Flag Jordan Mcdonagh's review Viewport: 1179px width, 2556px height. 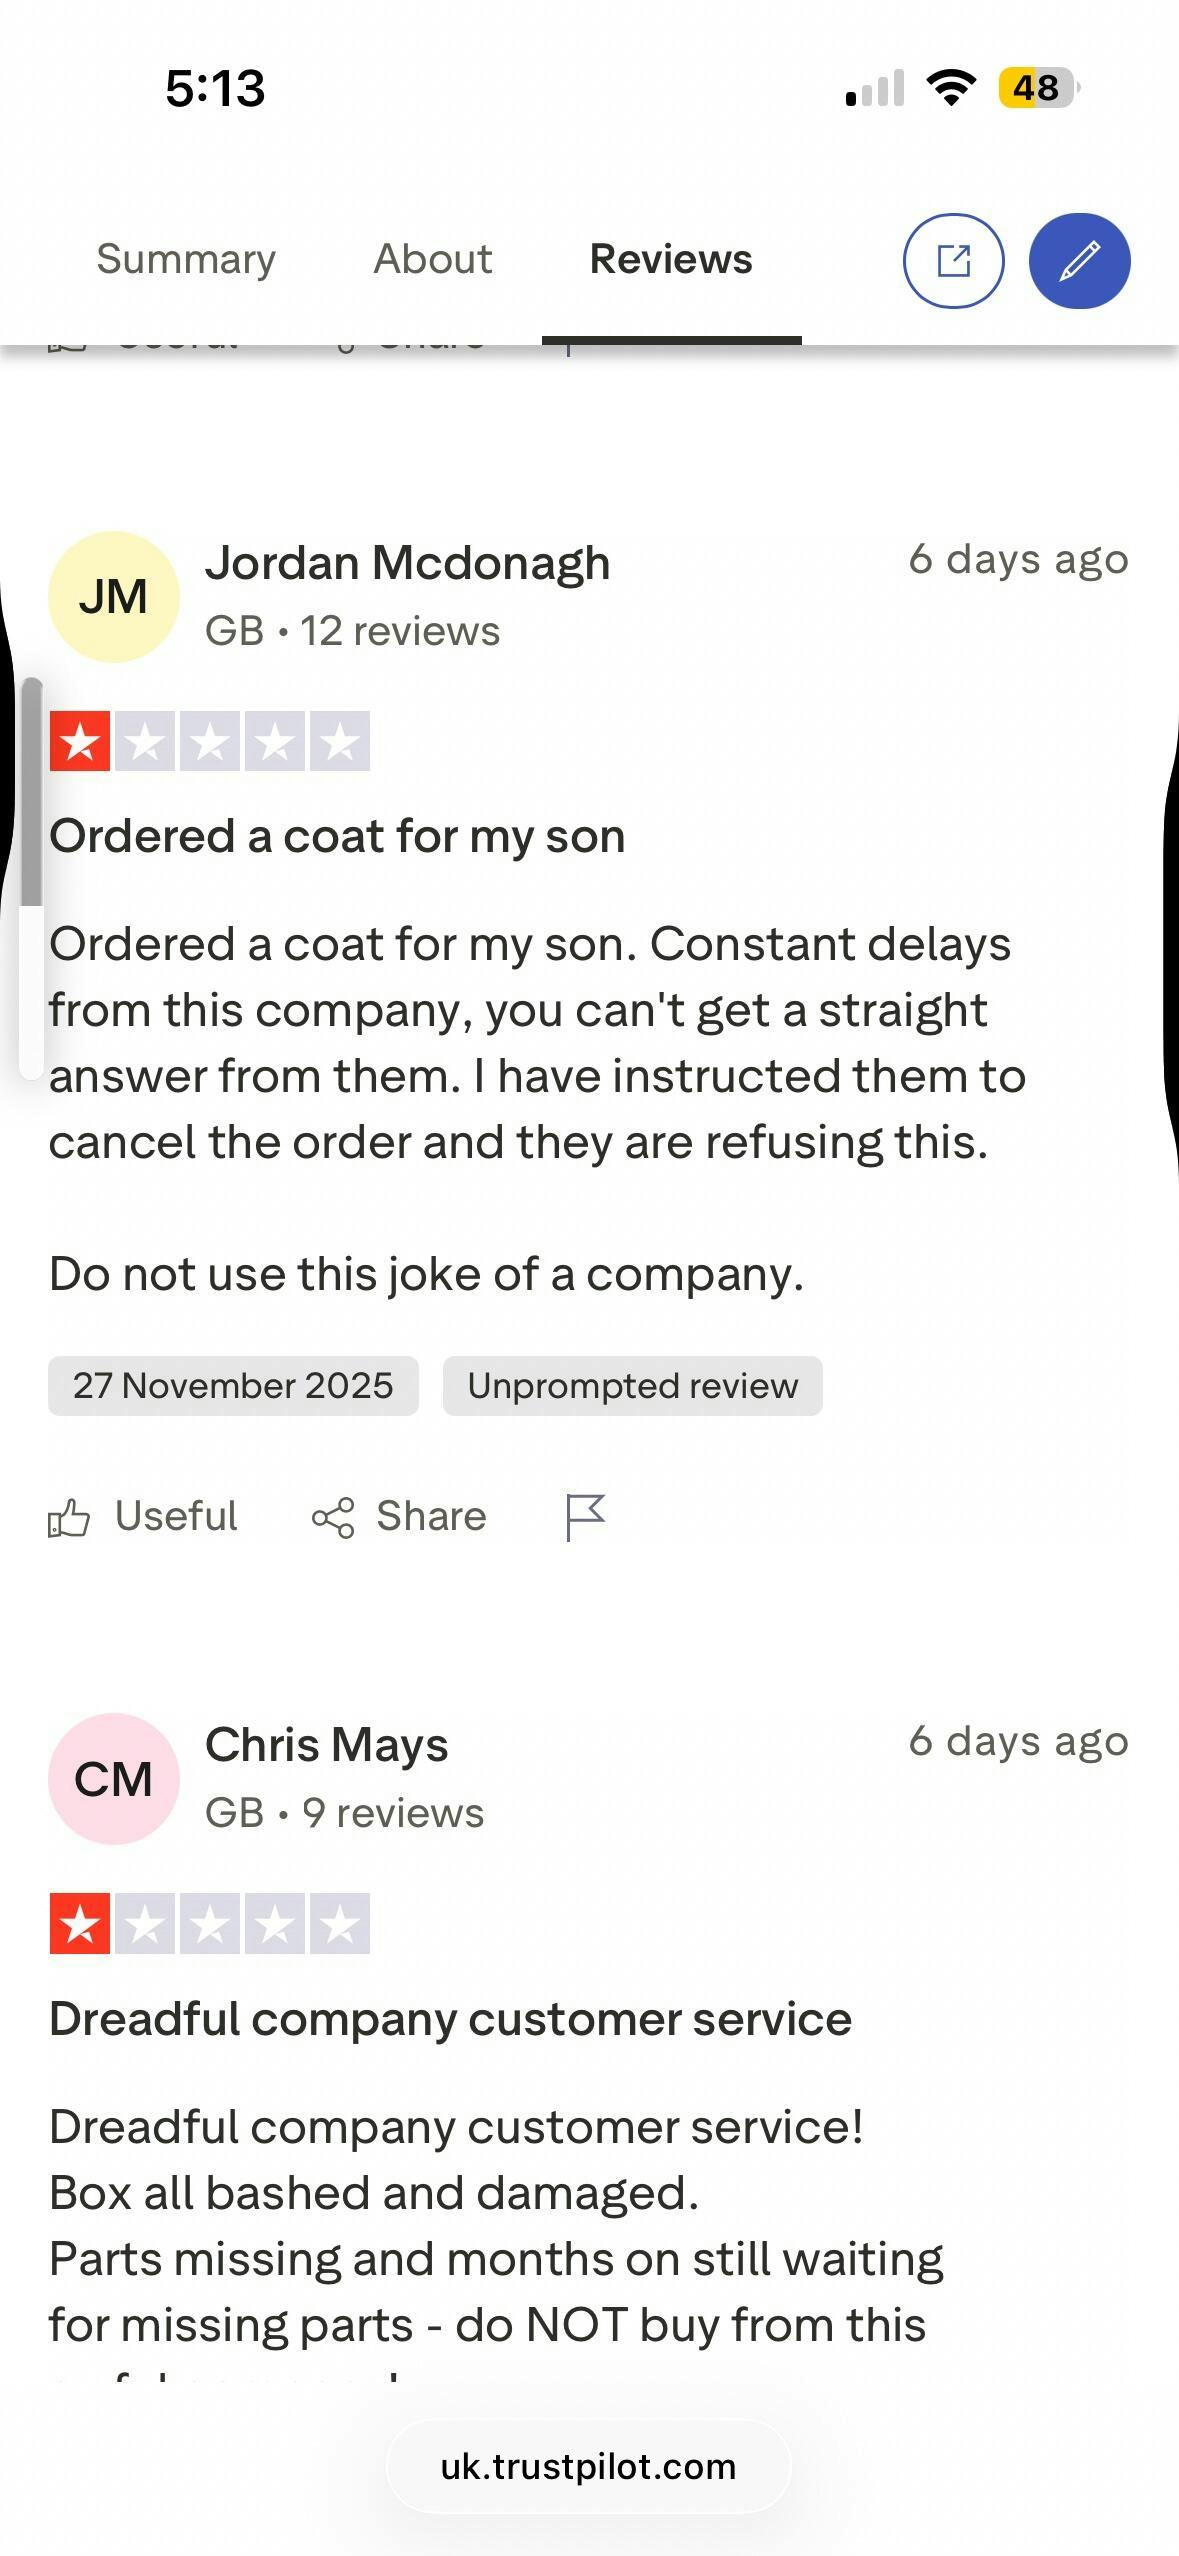585,1517
